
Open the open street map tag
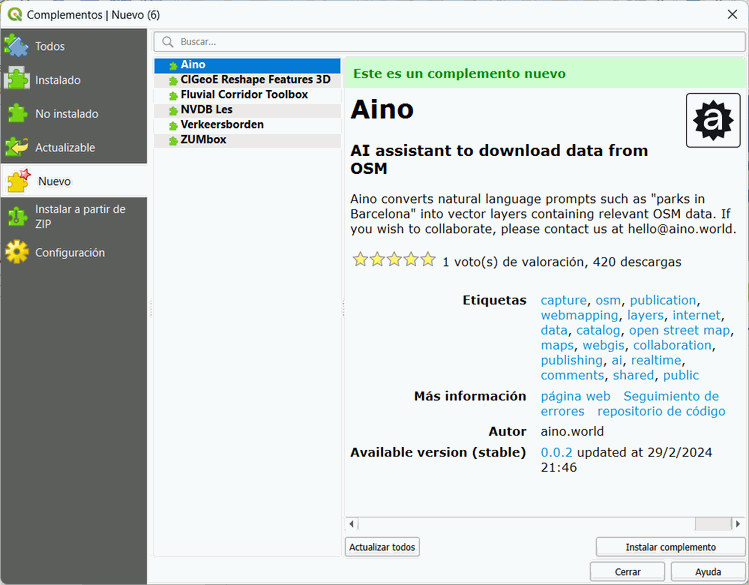[x=680, y=330]
